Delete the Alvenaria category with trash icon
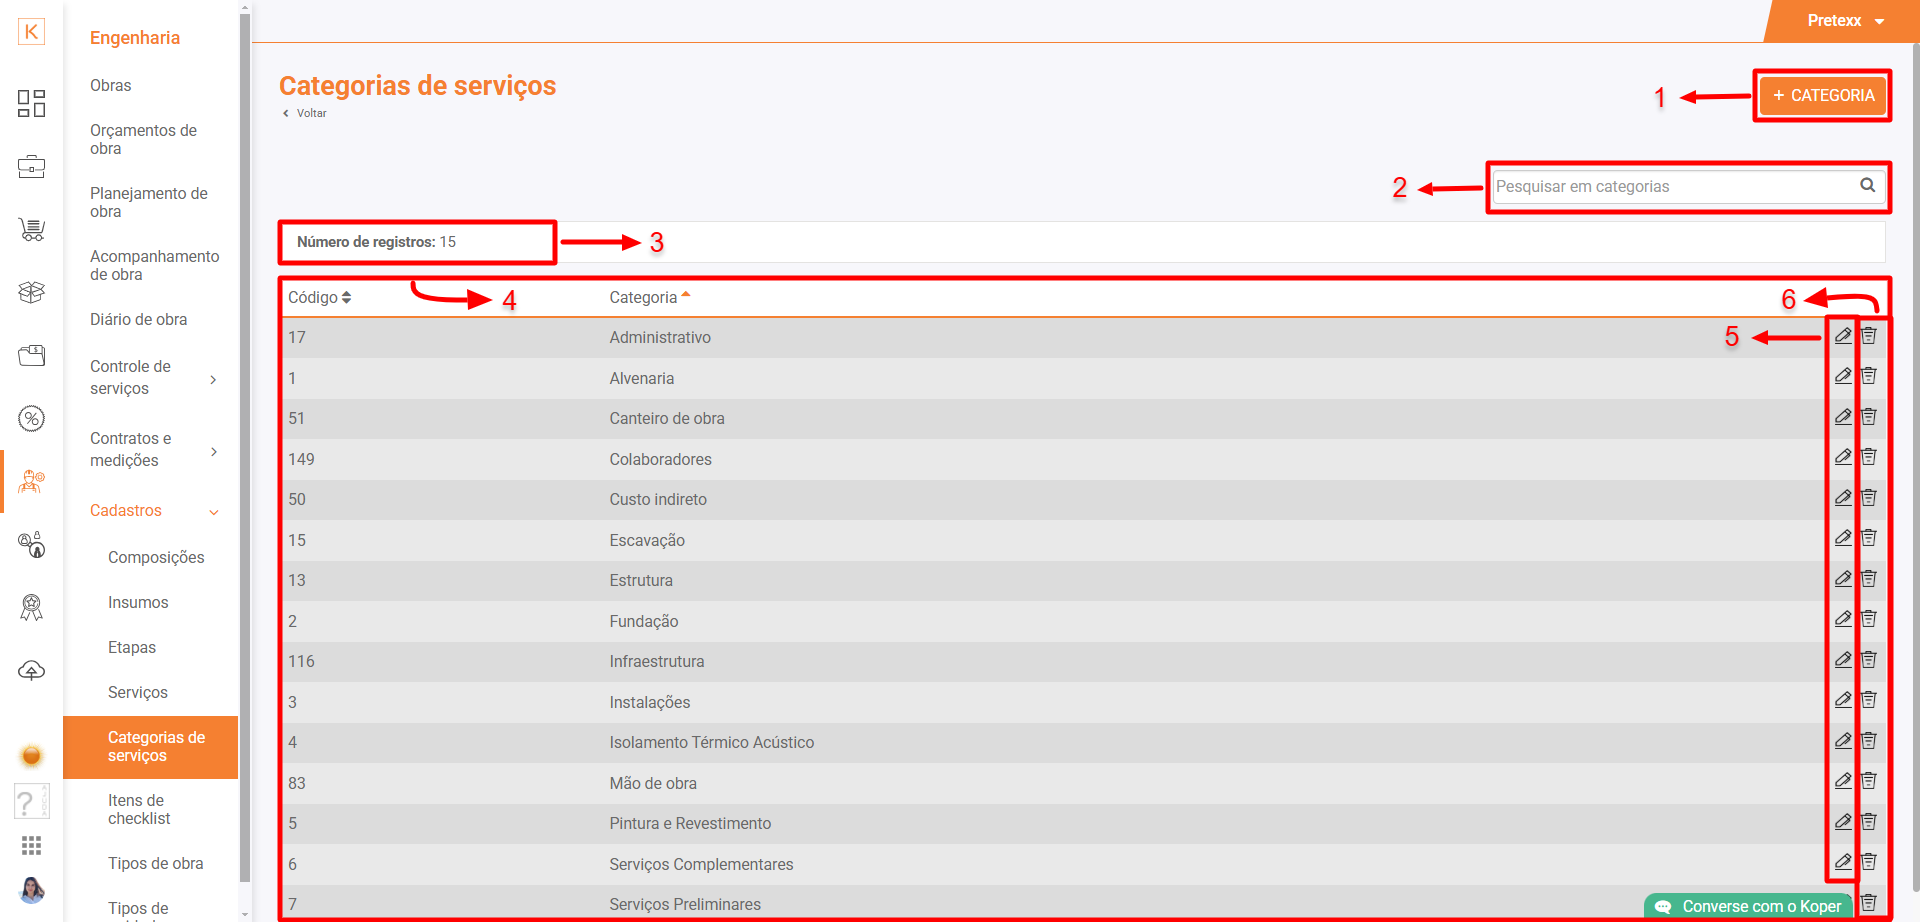 click(x=1868, y=376)
